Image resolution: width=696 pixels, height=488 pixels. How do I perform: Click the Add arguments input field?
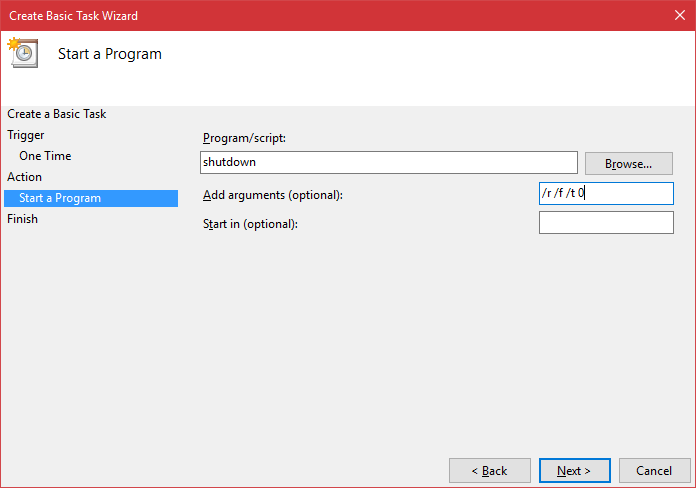(606, 194)
